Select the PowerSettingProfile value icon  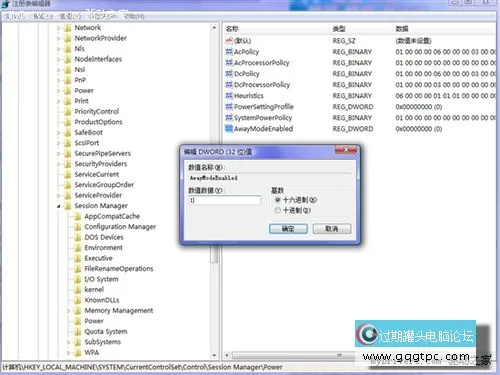(x=229, y=106)
